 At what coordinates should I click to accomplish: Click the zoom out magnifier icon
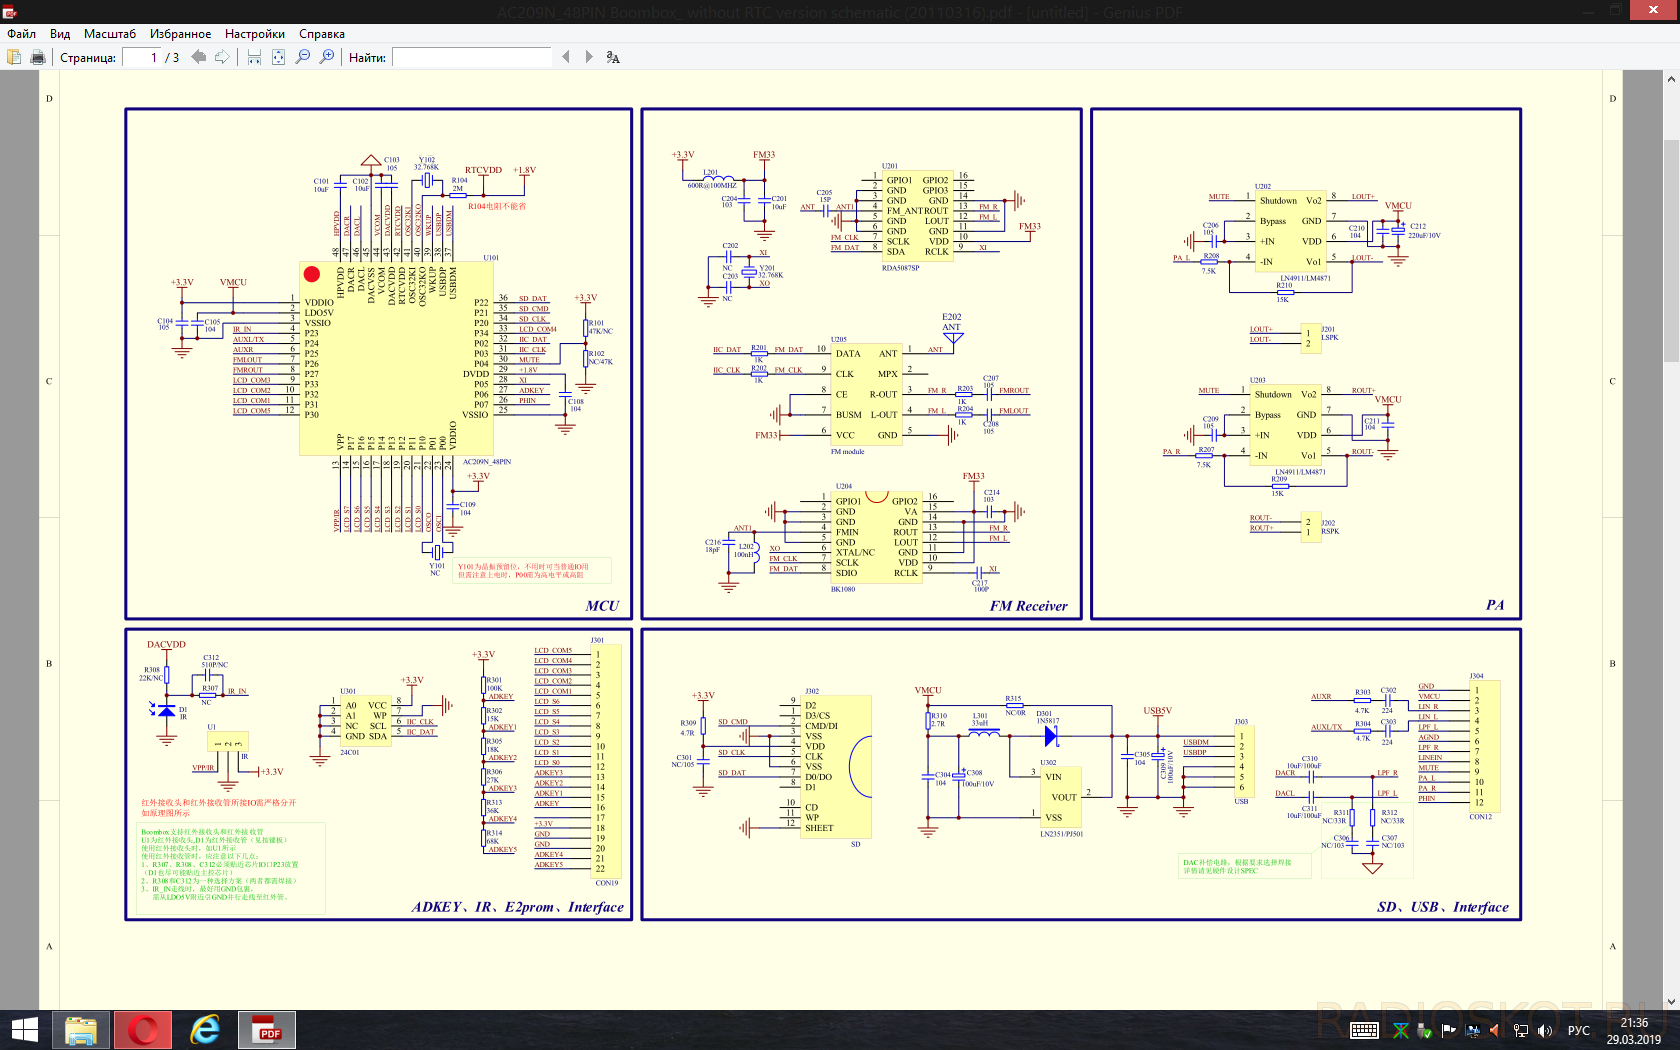(x=303, y=57)
